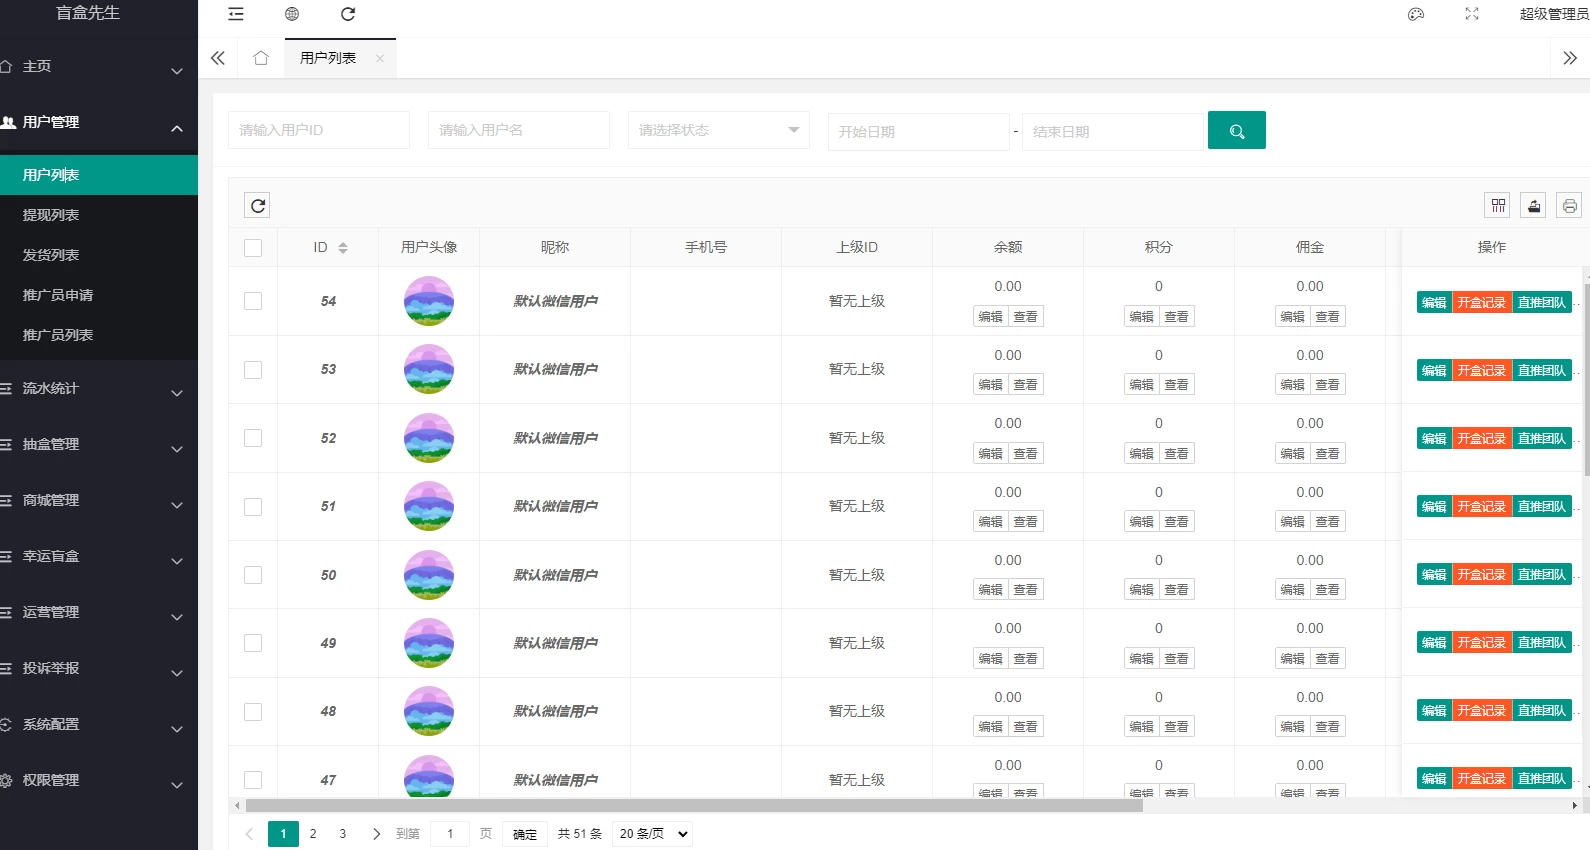The width and height of the screenshot is (1590, 850).
Task: Open the theme palette icon
Action: click(1416, 14)
